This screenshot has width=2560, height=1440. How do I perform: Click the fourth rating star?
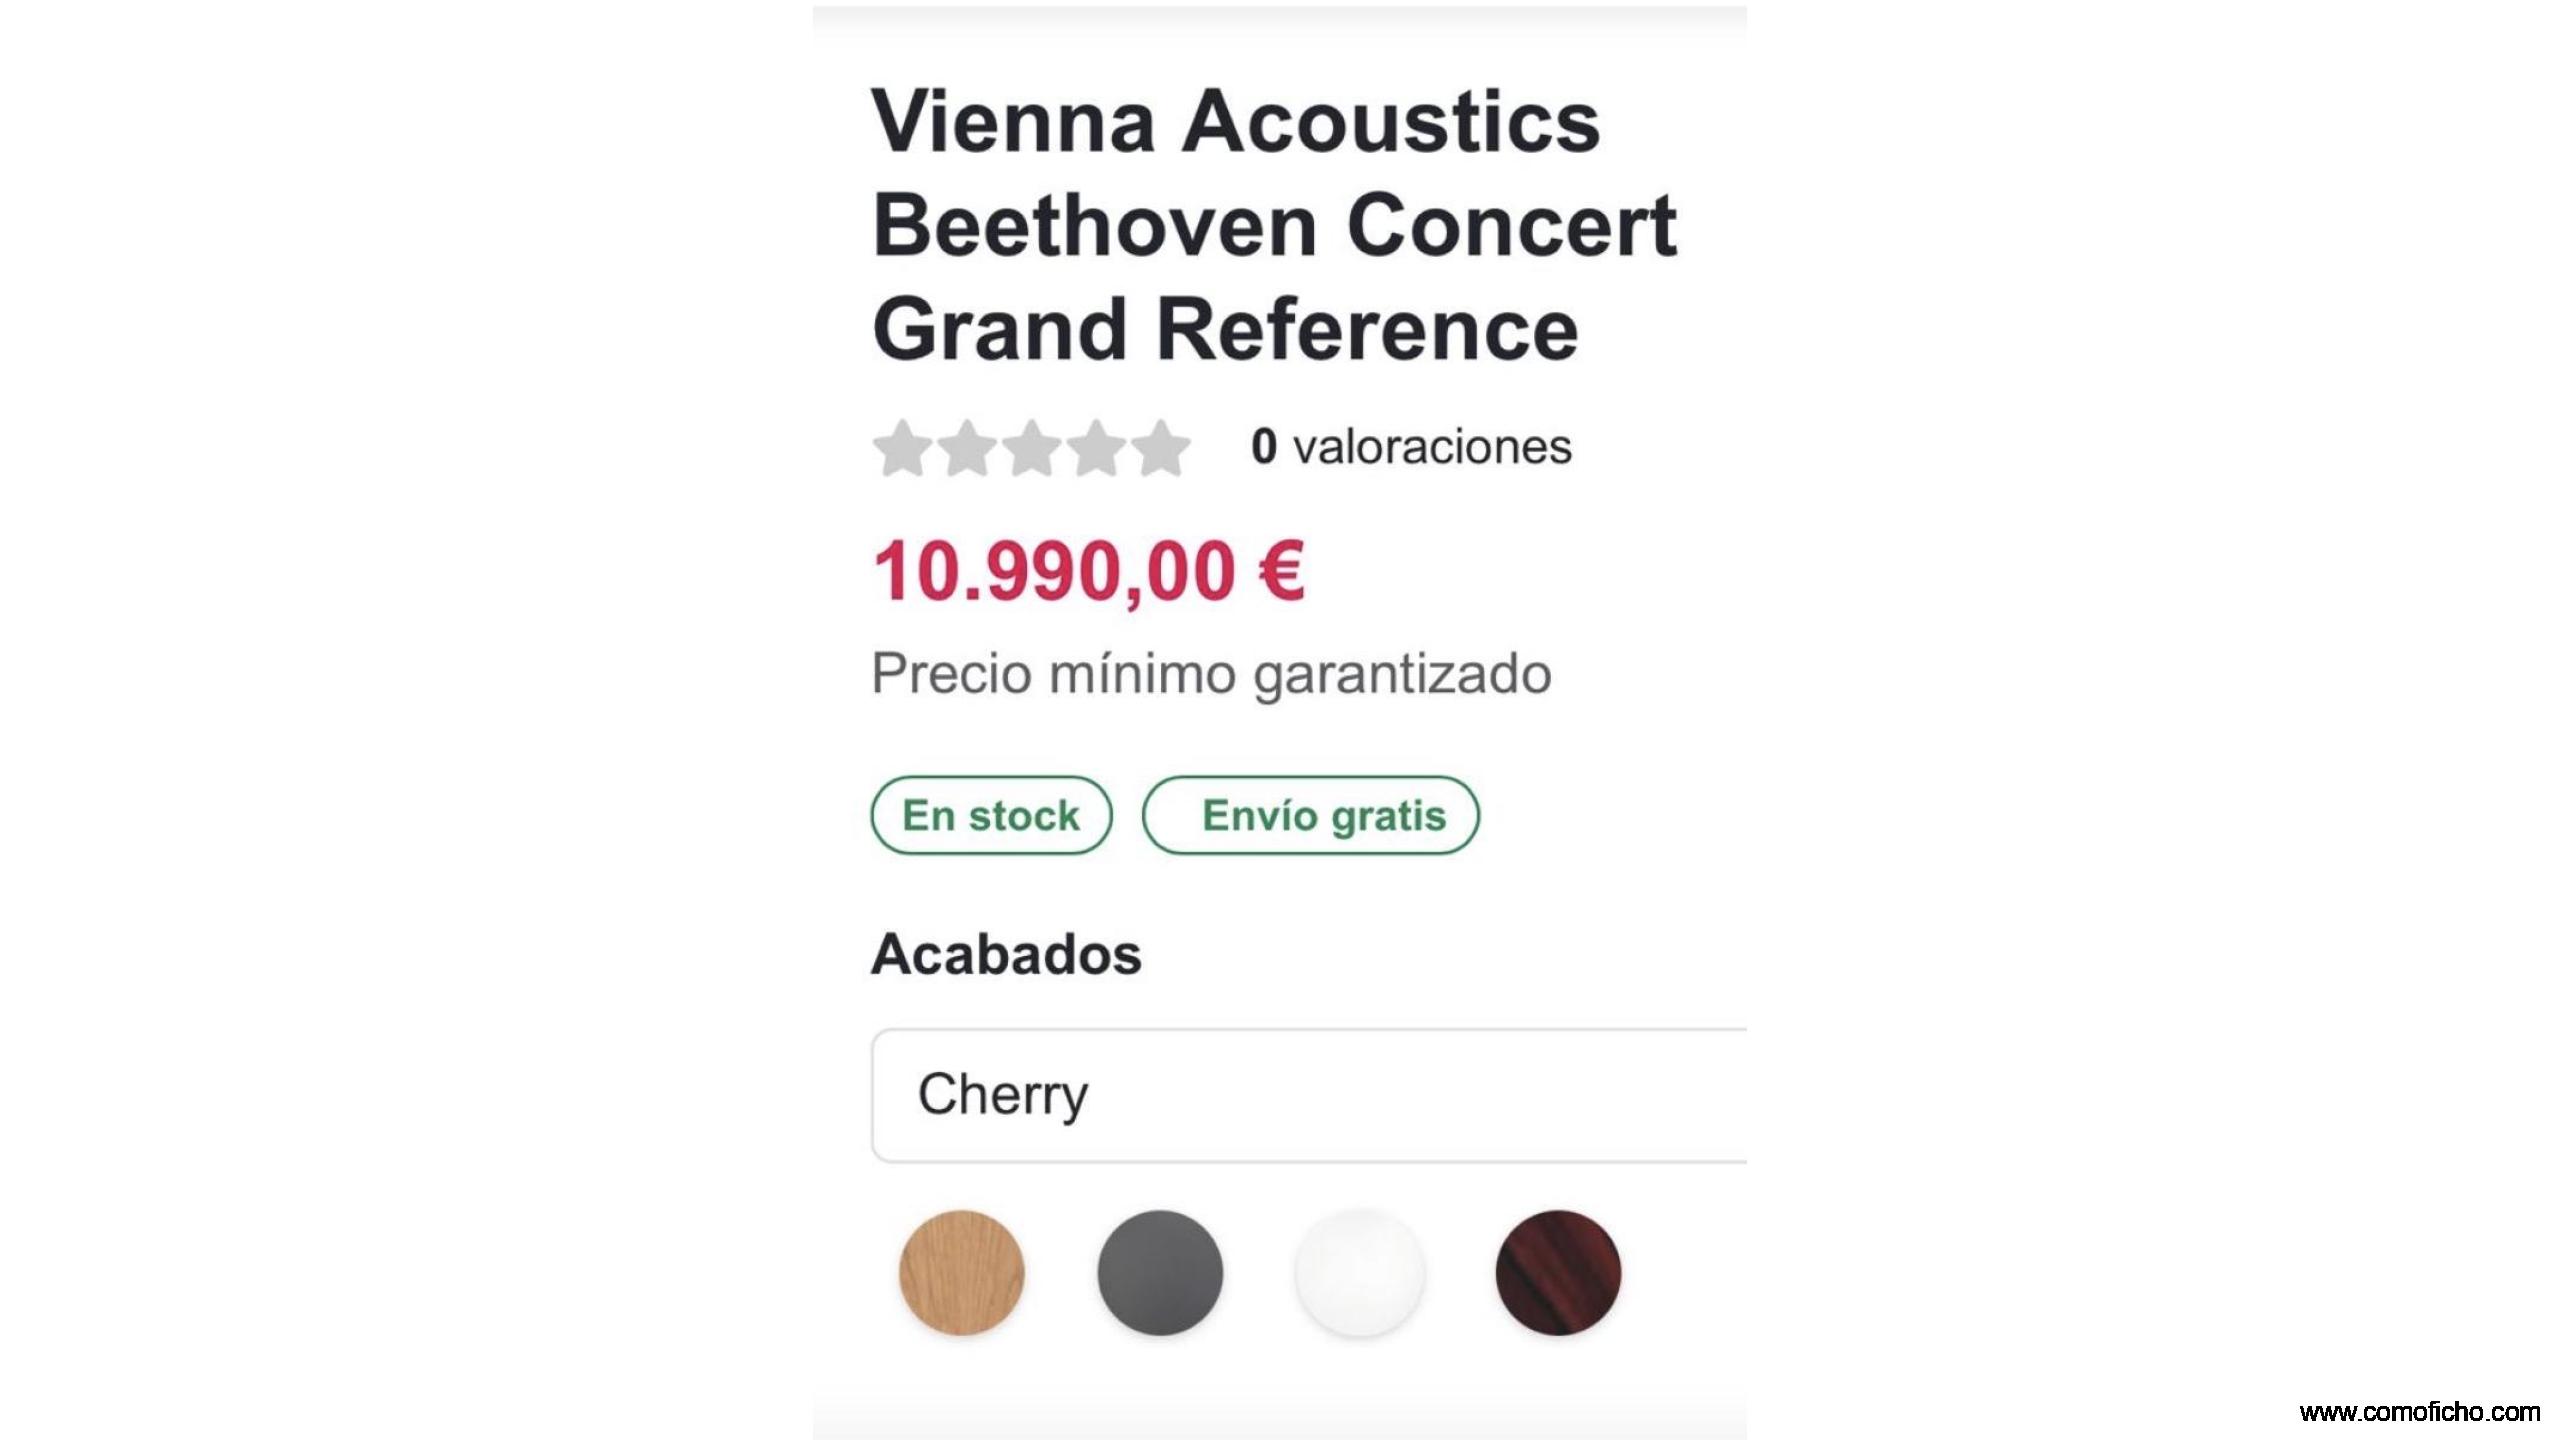click(x=1096, y=448)
